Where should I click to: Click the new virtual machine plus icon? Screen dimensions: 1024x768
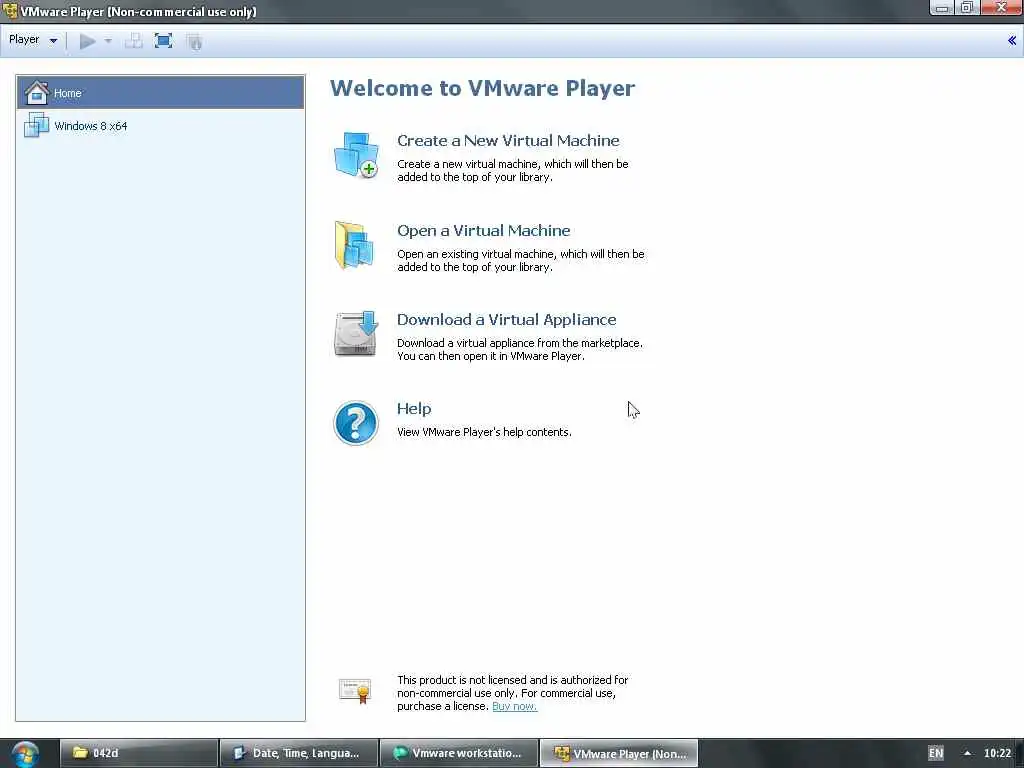click(356, 155)
